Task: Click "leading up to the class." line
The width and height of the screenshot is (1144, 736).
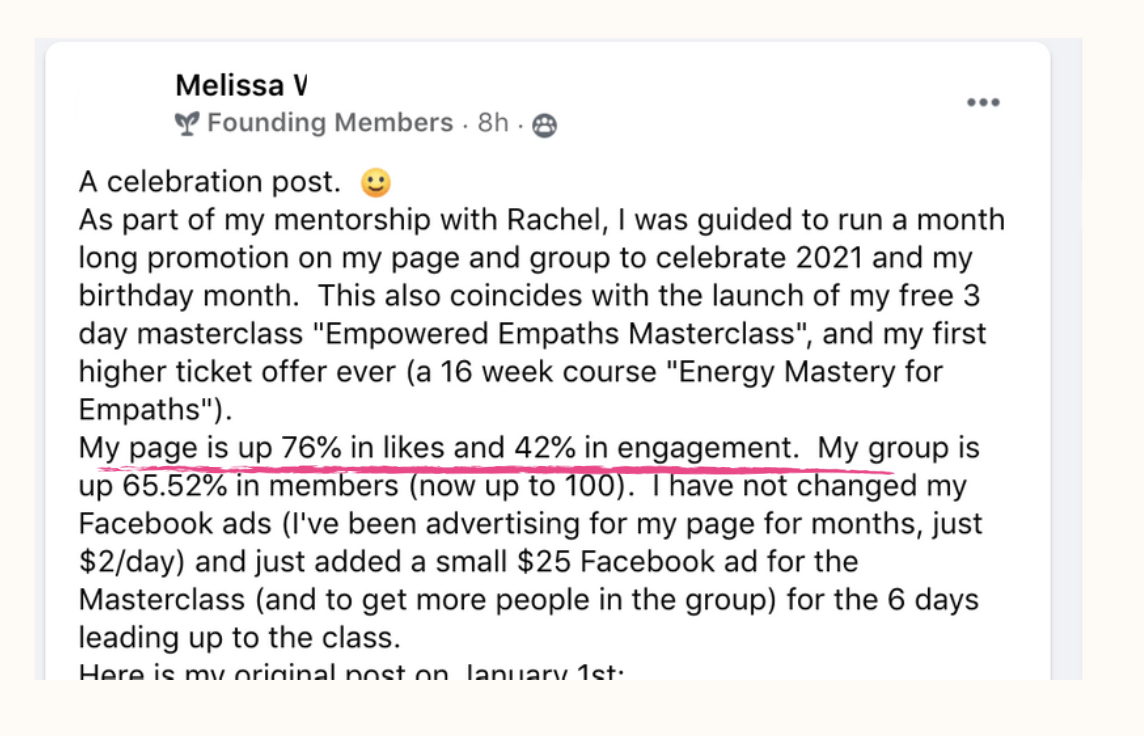Action: coord(240,638)
